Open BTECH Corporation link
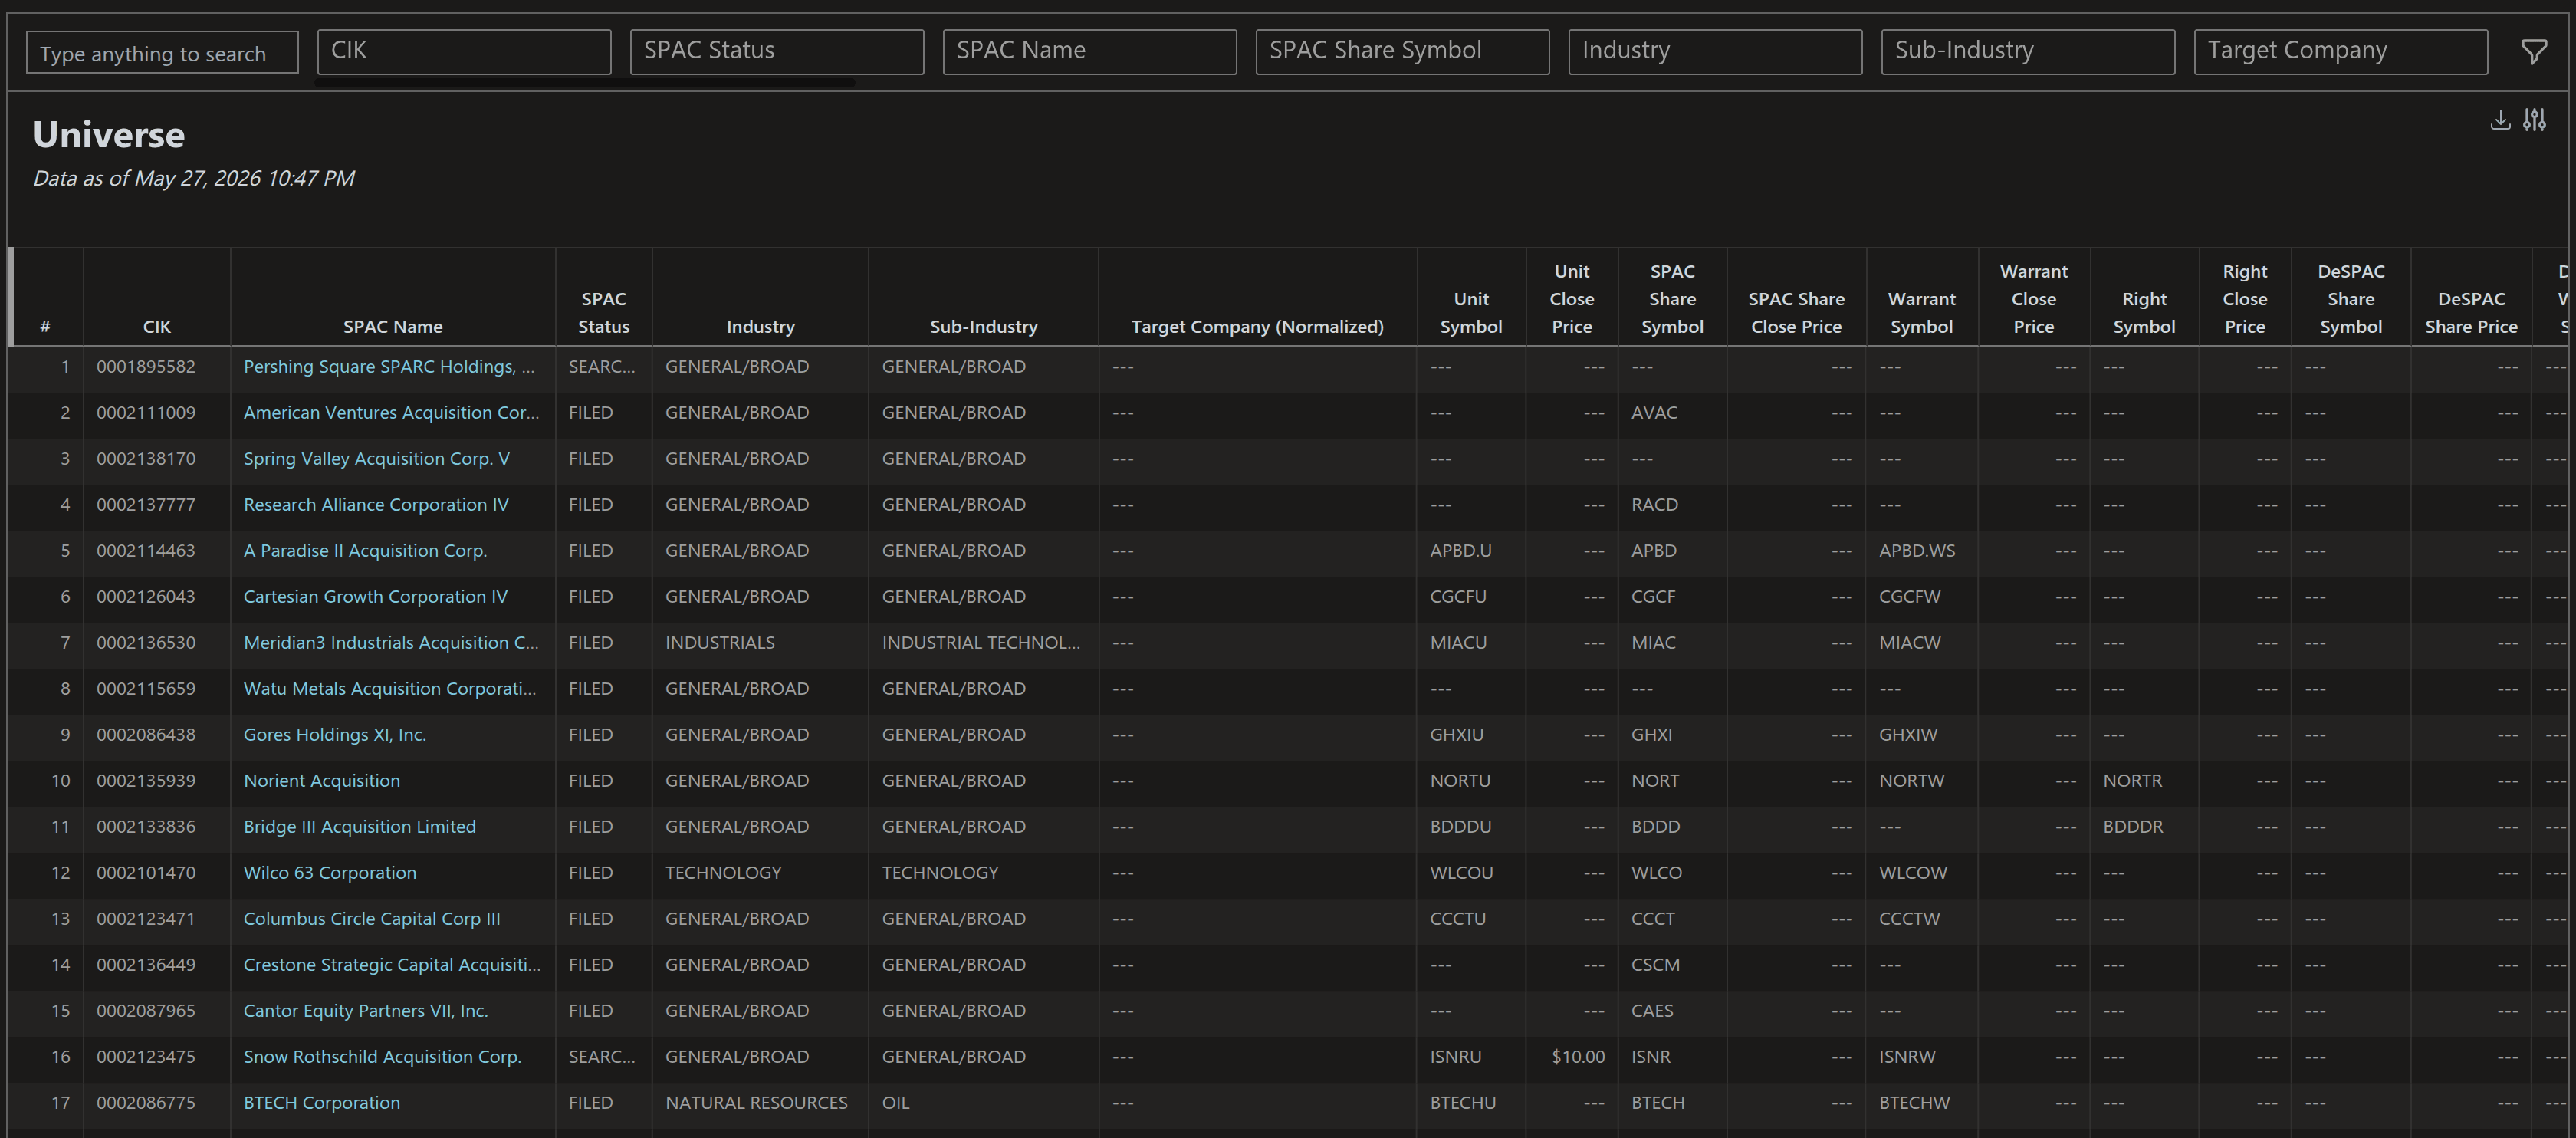 click(322, 1103)
